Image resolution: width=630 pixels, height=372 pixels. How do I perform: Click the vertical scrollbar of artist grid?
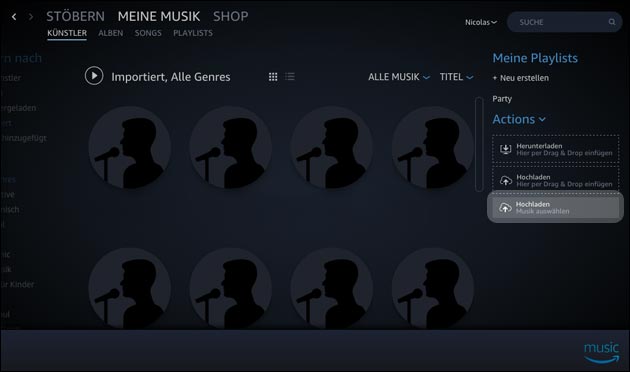coord(479,144)
